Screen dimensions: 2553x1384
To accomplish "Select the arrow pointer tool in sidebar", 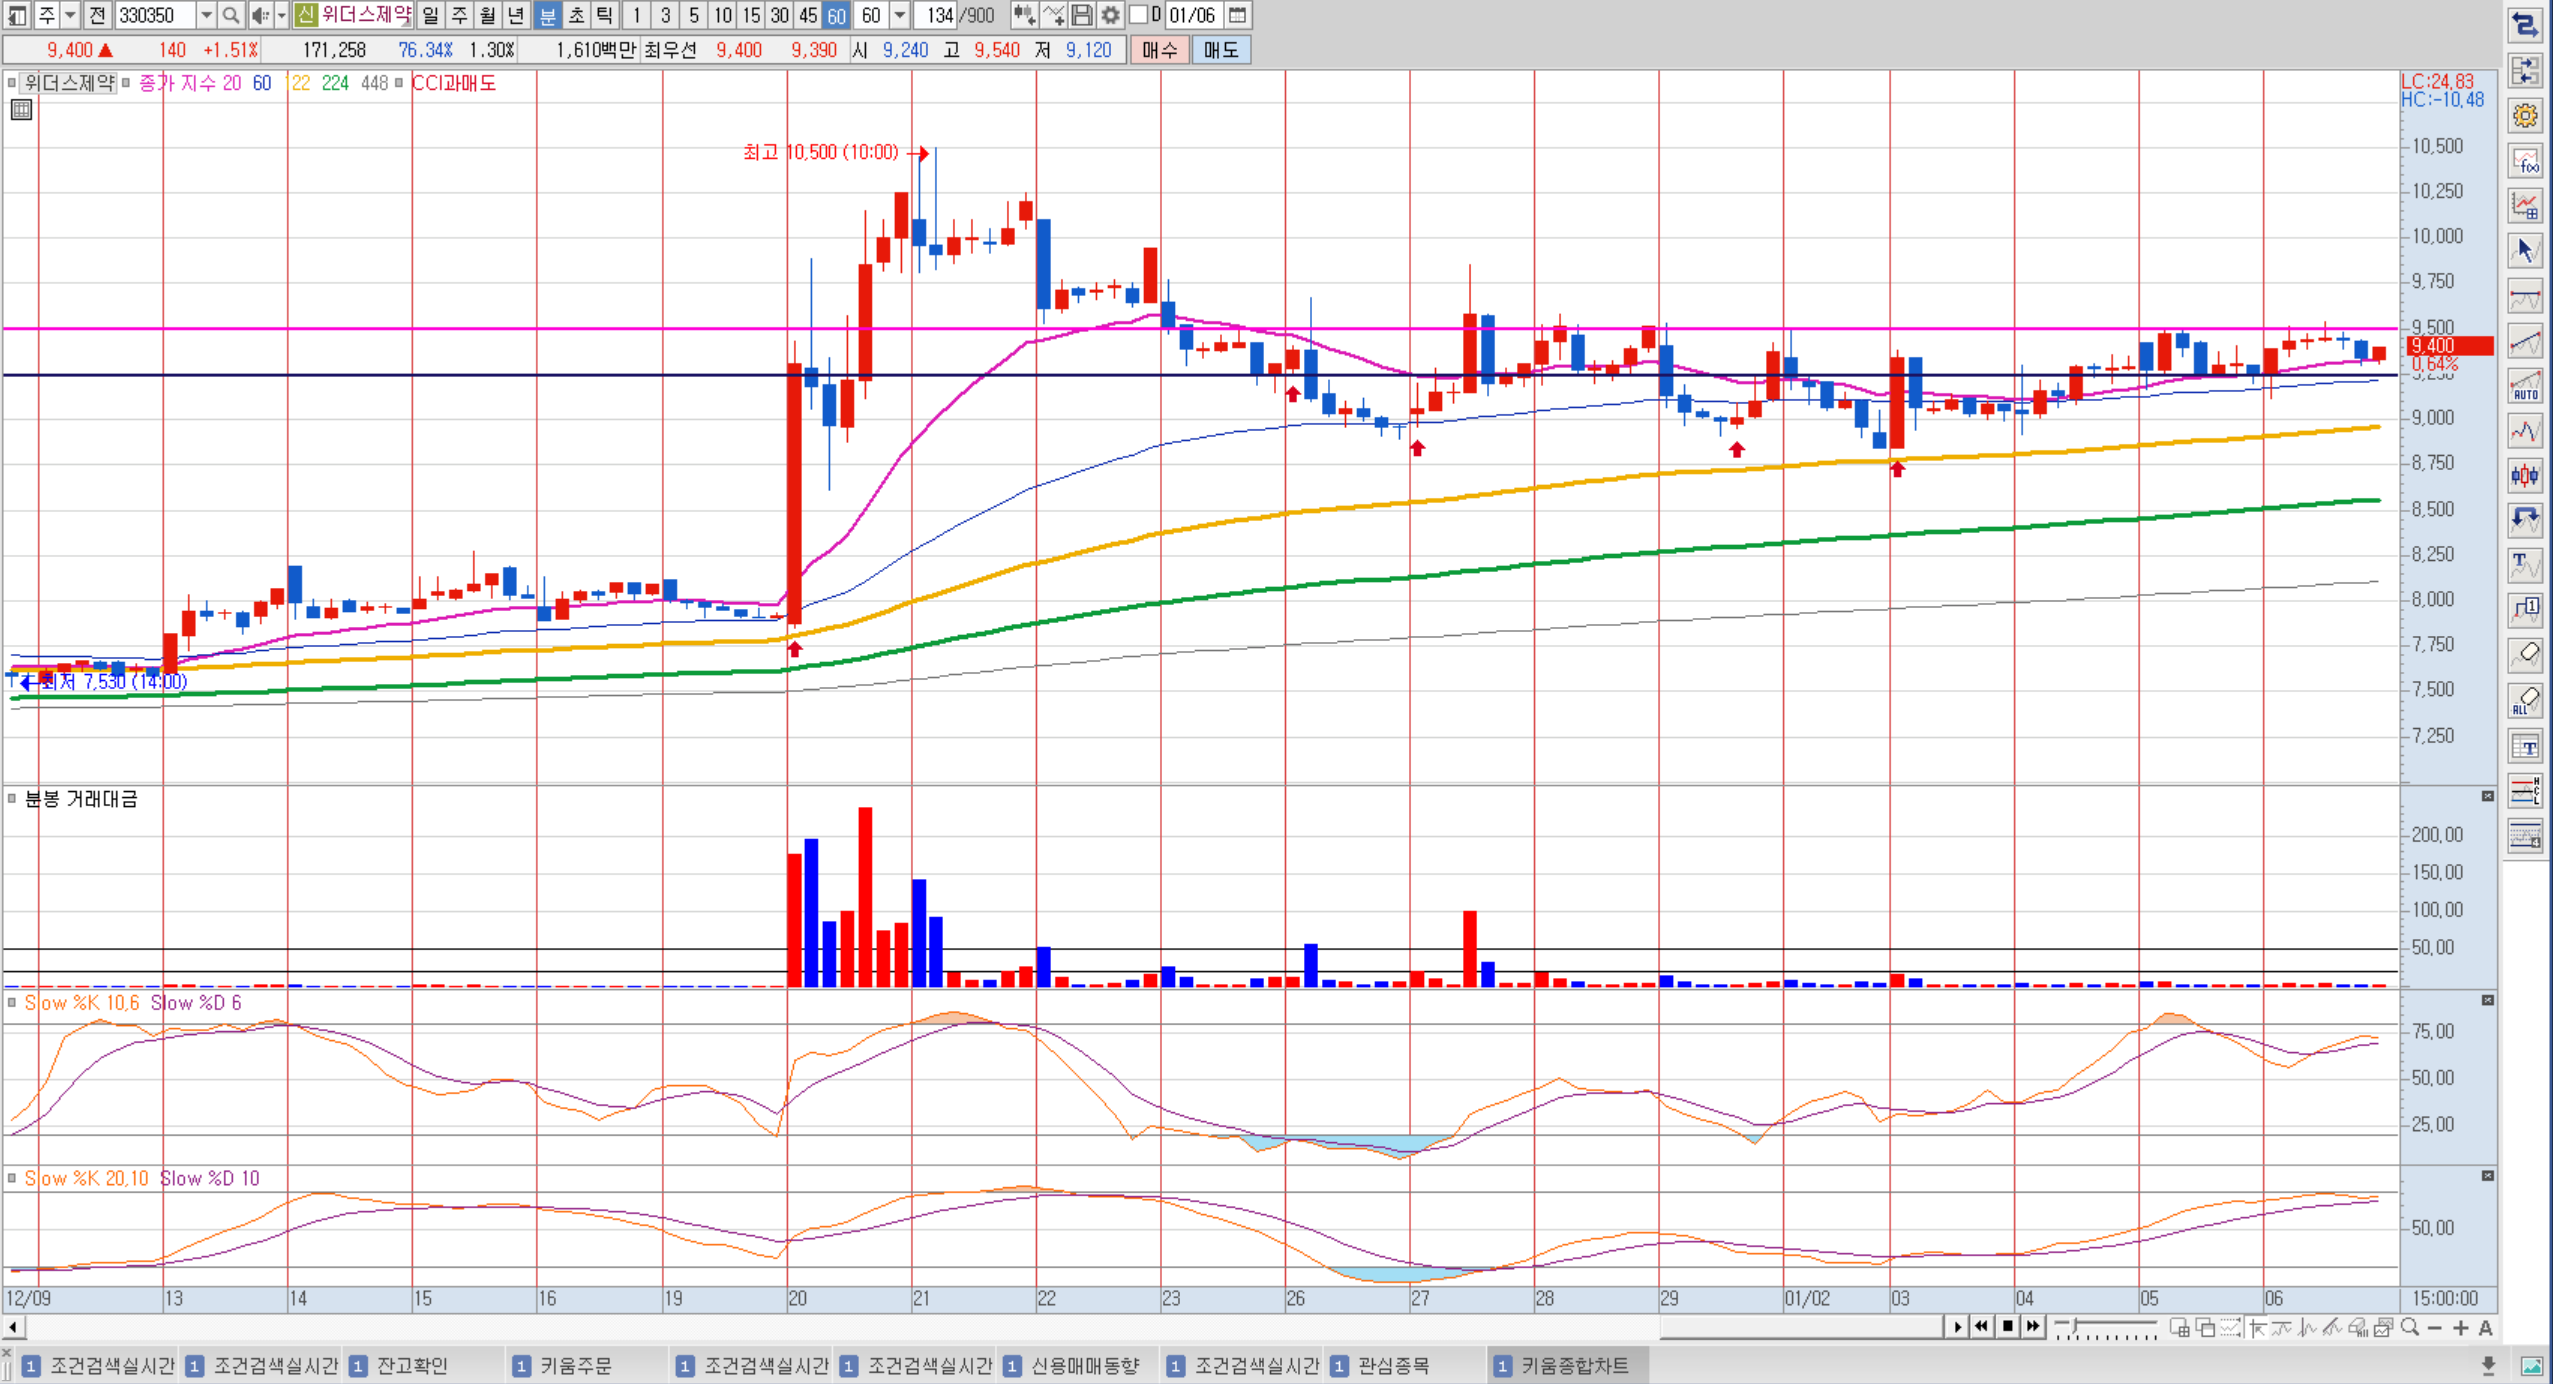I will click(2526, 251).
